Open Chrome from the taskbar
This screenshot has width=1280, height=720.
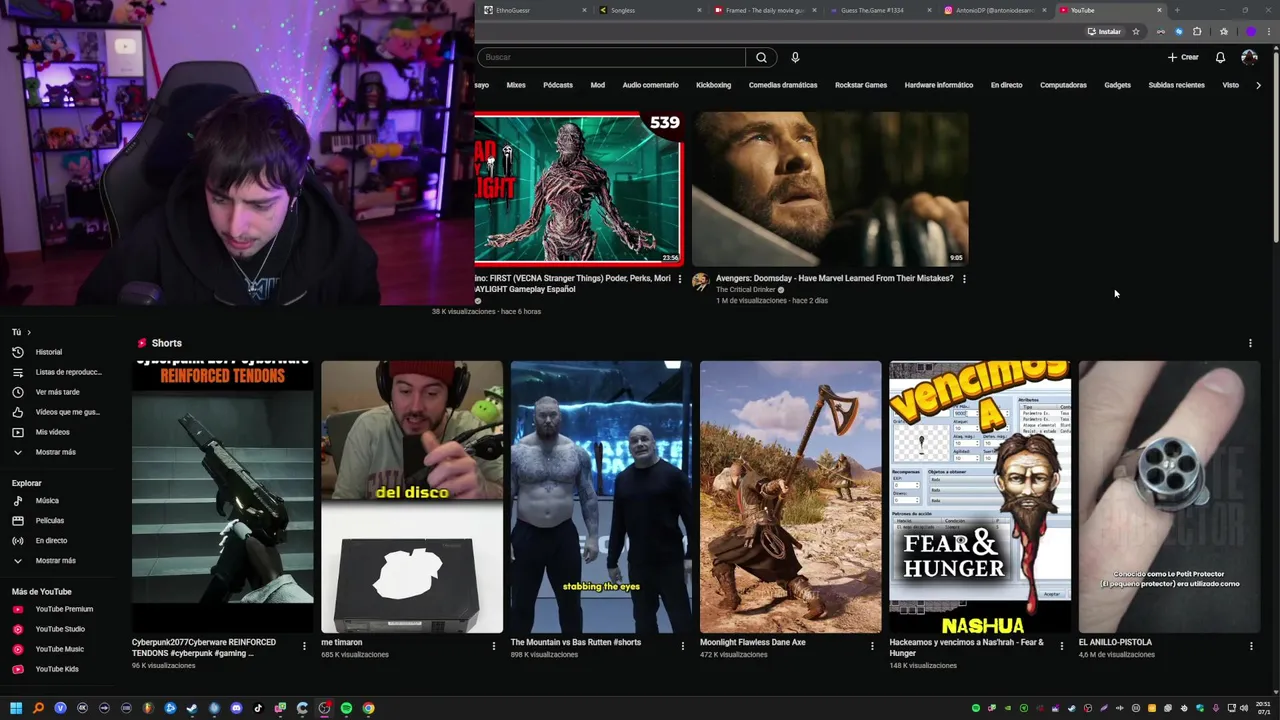[x=368, y=708]
